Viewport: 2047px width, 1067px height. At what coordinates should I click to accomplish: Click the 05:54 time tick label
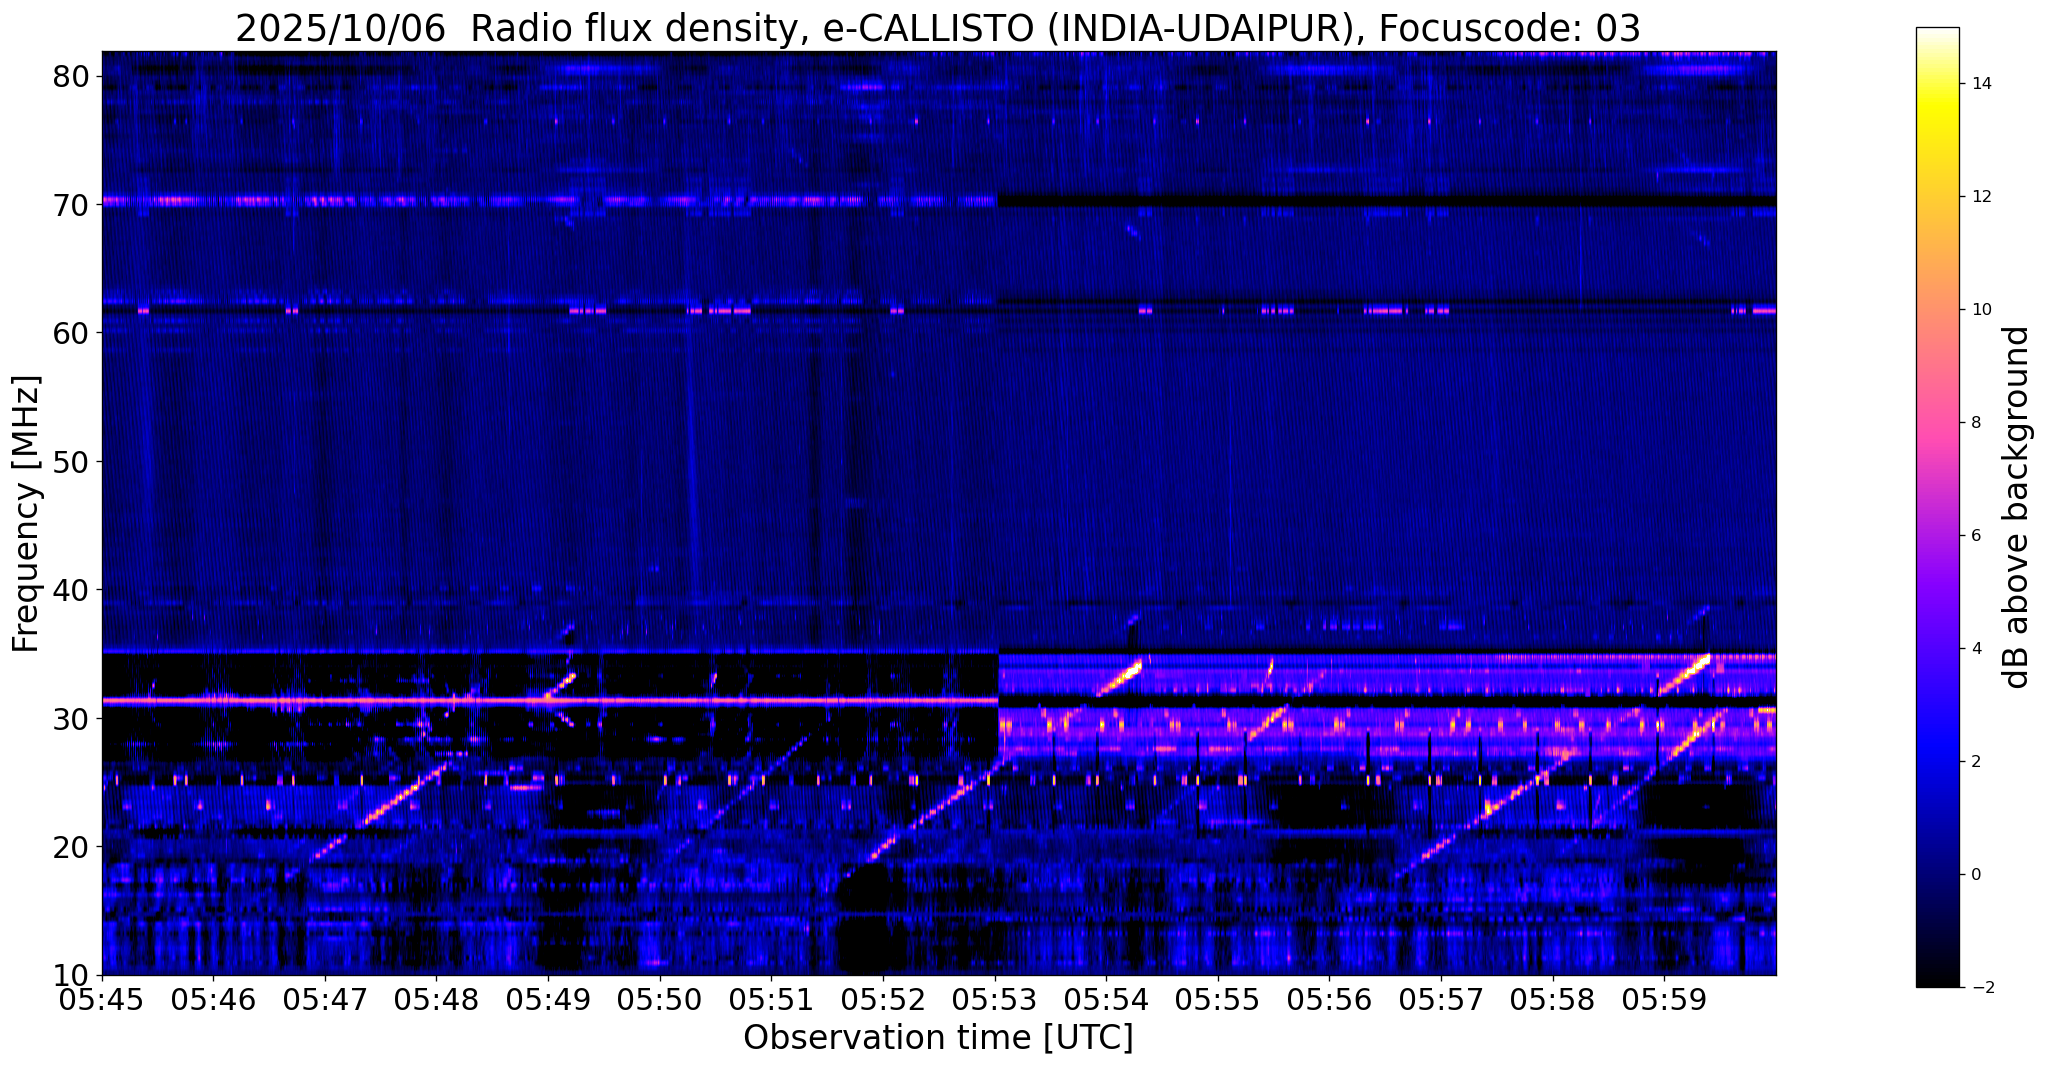[1106, 1000]
